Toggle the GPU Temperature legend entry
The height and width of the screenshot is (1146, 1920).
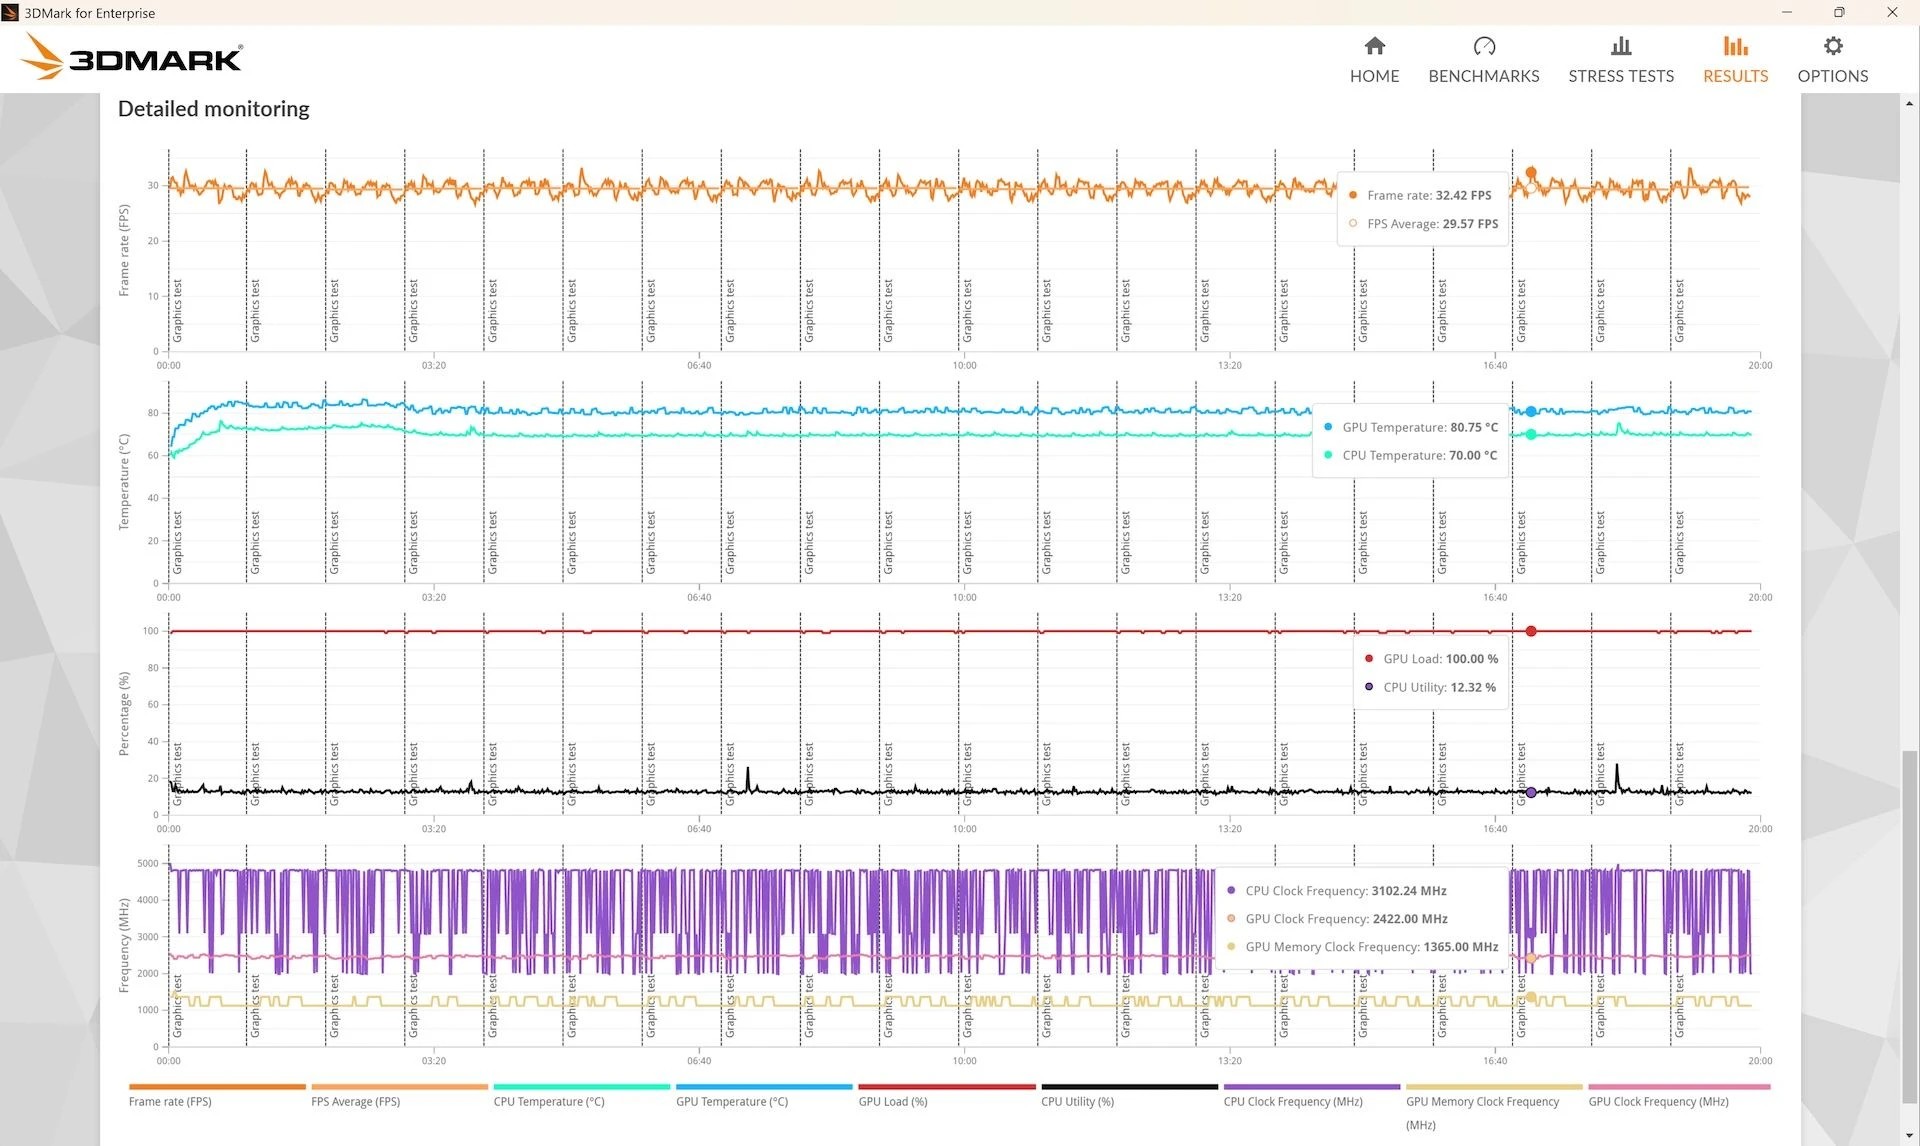click(x=731, y=1101)
